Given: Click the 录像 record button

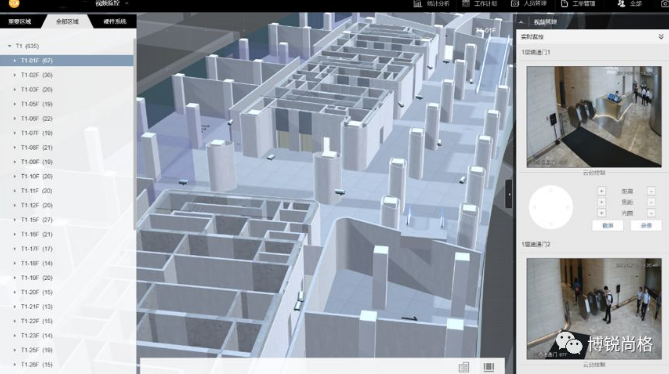Looking at the screenshot, I should tap(646, 226).
